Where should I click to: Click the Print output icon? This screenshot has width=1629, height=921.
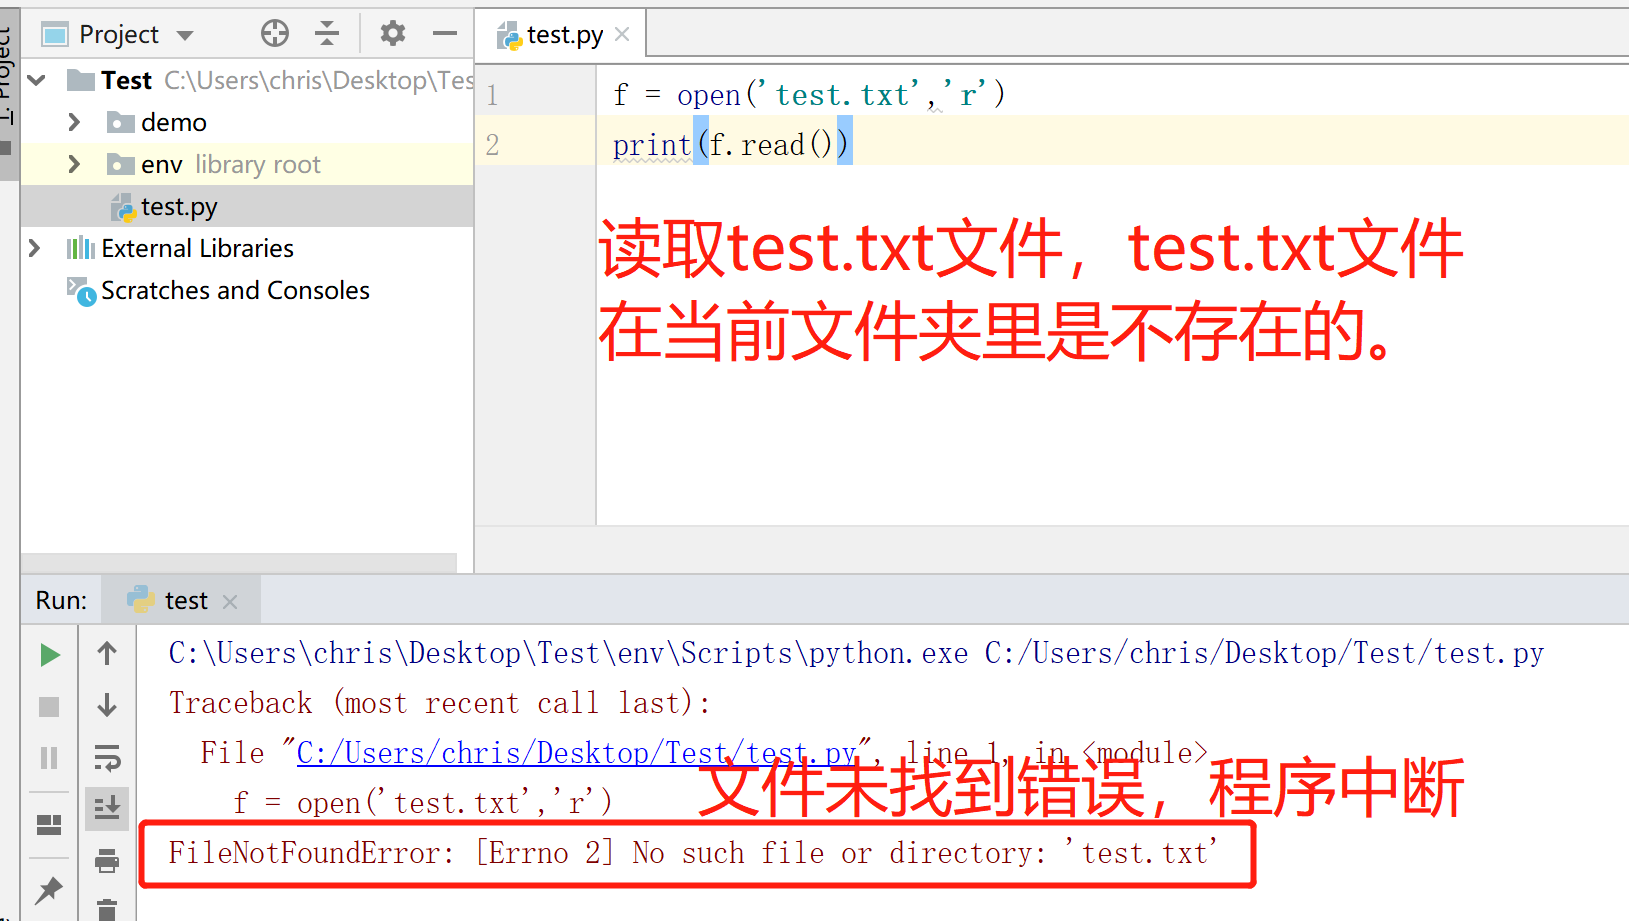107,860
